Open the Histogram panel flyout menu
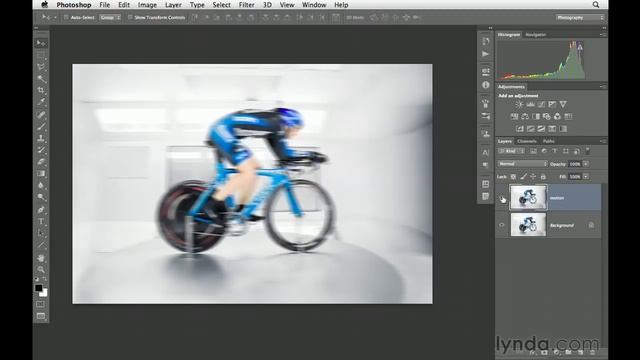Screen dimensions: 640x360 coord(603,35)
